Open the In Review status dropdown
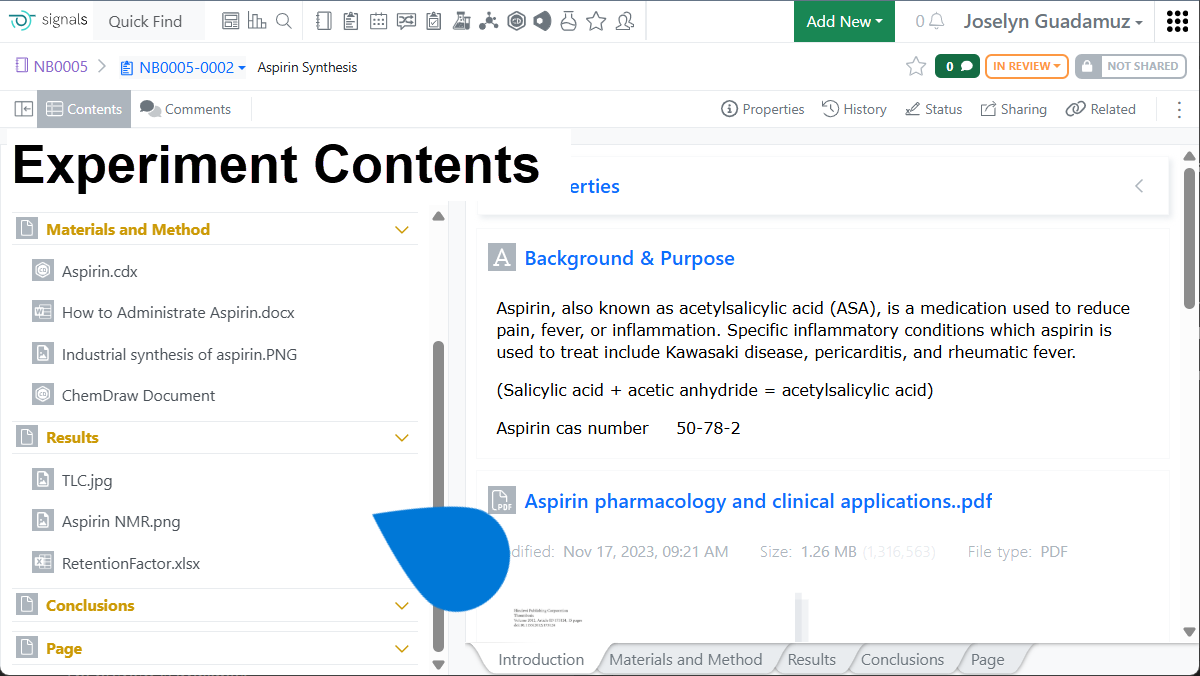1200x676 pixels. [x=1026, y=67]
